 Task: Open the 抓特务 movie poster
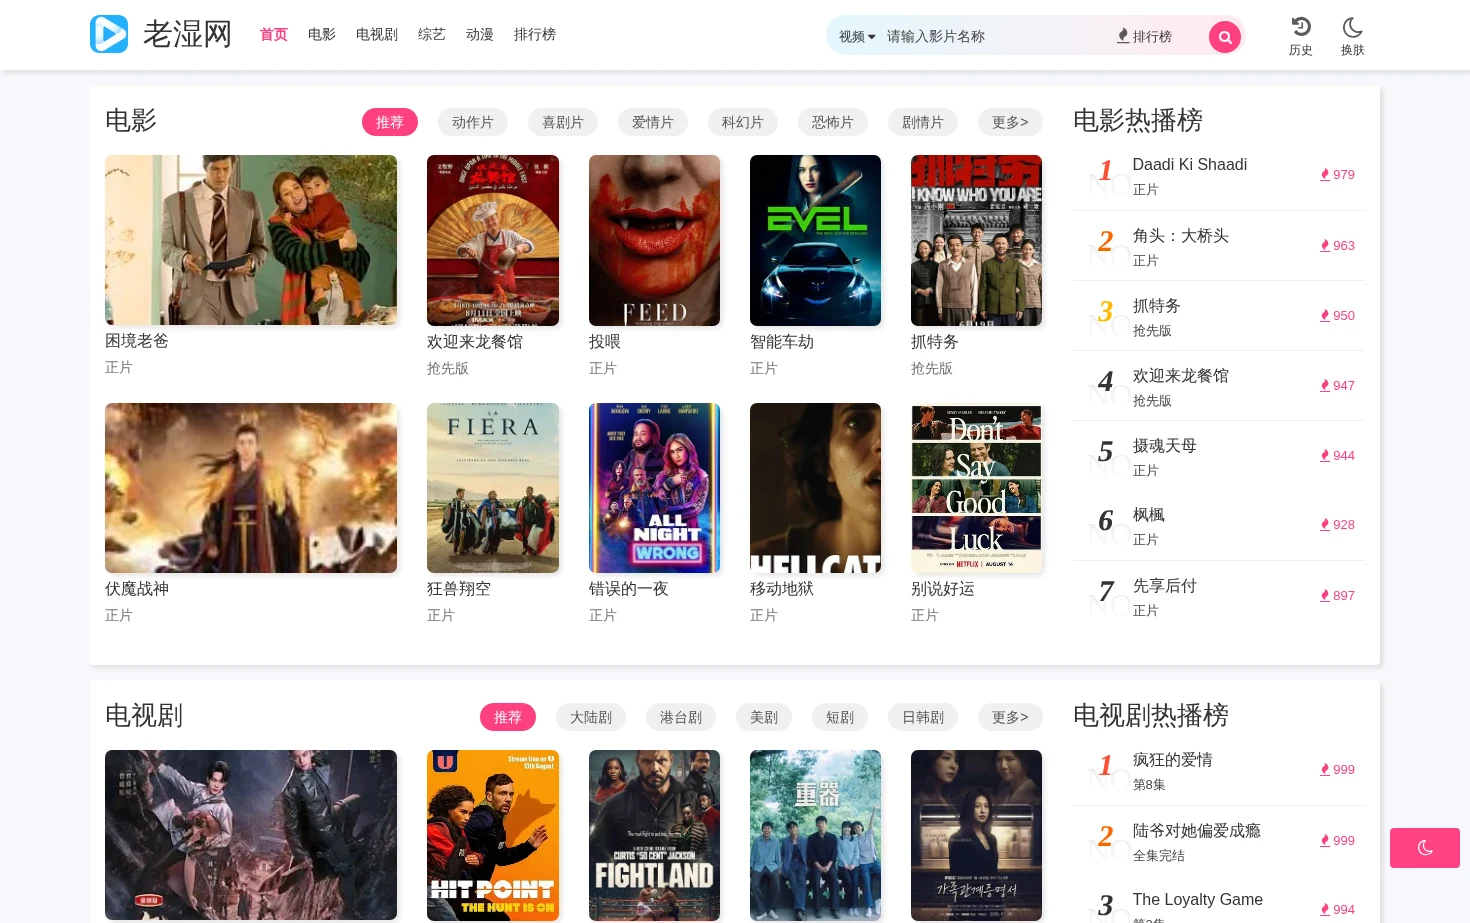pyautogui.click(x=976, y=240)
